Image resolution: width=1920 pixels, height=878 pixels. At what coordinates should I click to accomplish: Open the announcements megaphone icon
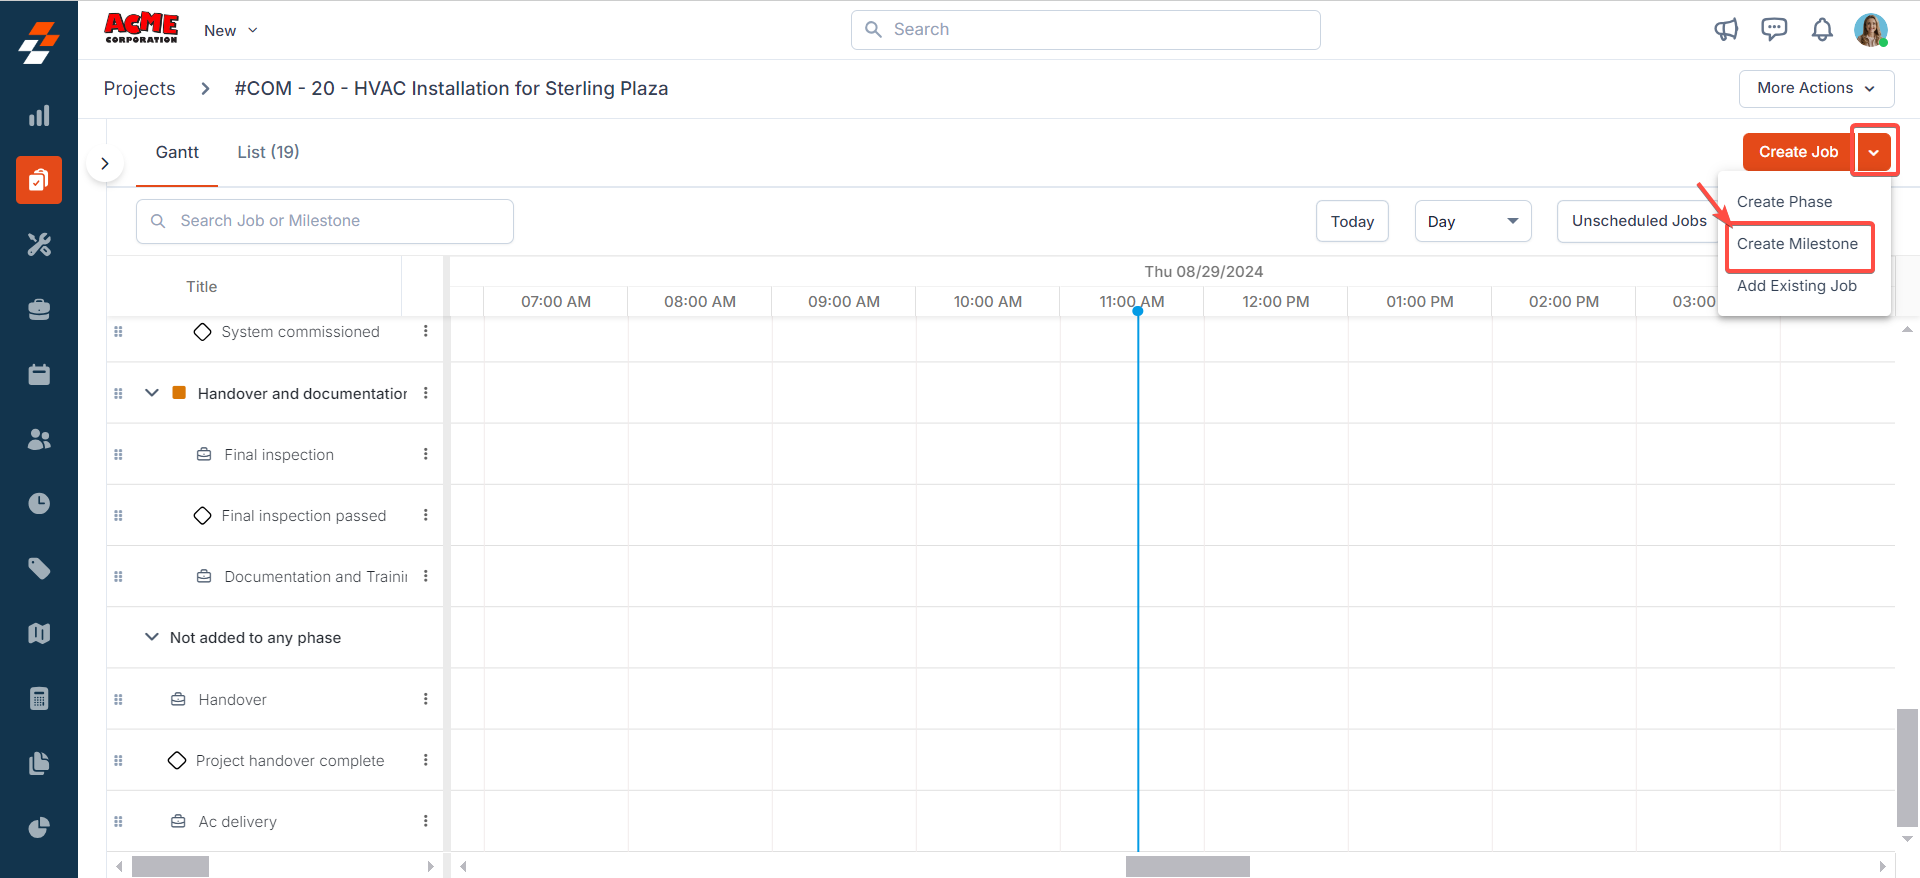[x=1726, y=30]
